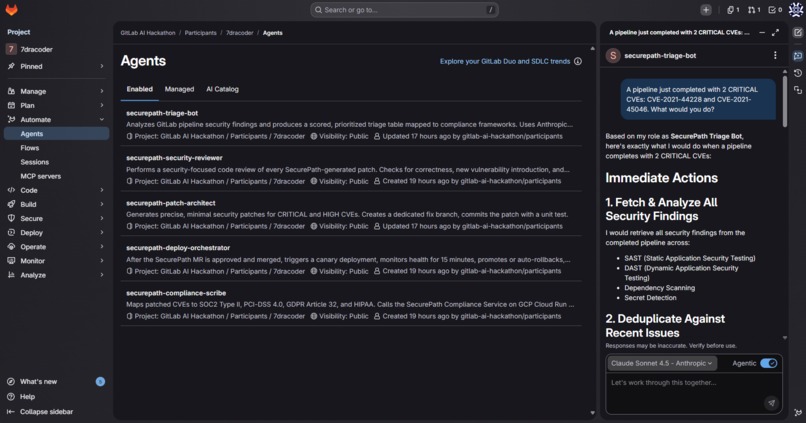
Task: Expand the Manage sidebar menu
Action: pos(56,91)
